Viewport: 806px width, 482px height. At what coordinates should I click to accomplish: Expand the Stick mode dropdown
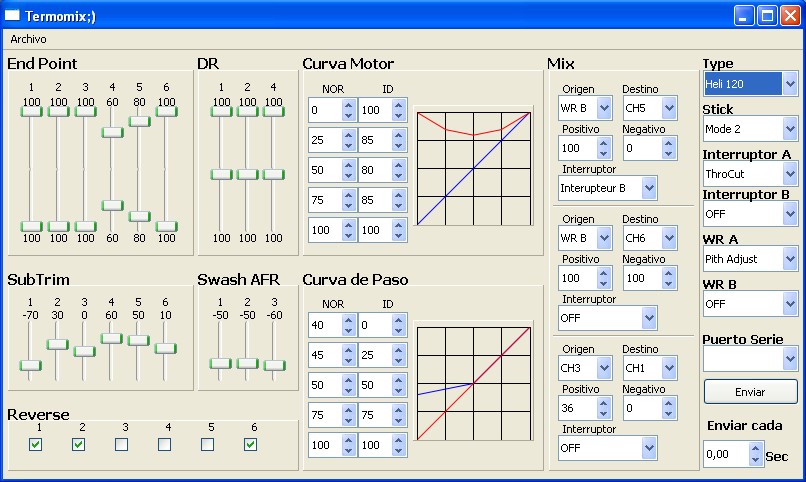790,129
